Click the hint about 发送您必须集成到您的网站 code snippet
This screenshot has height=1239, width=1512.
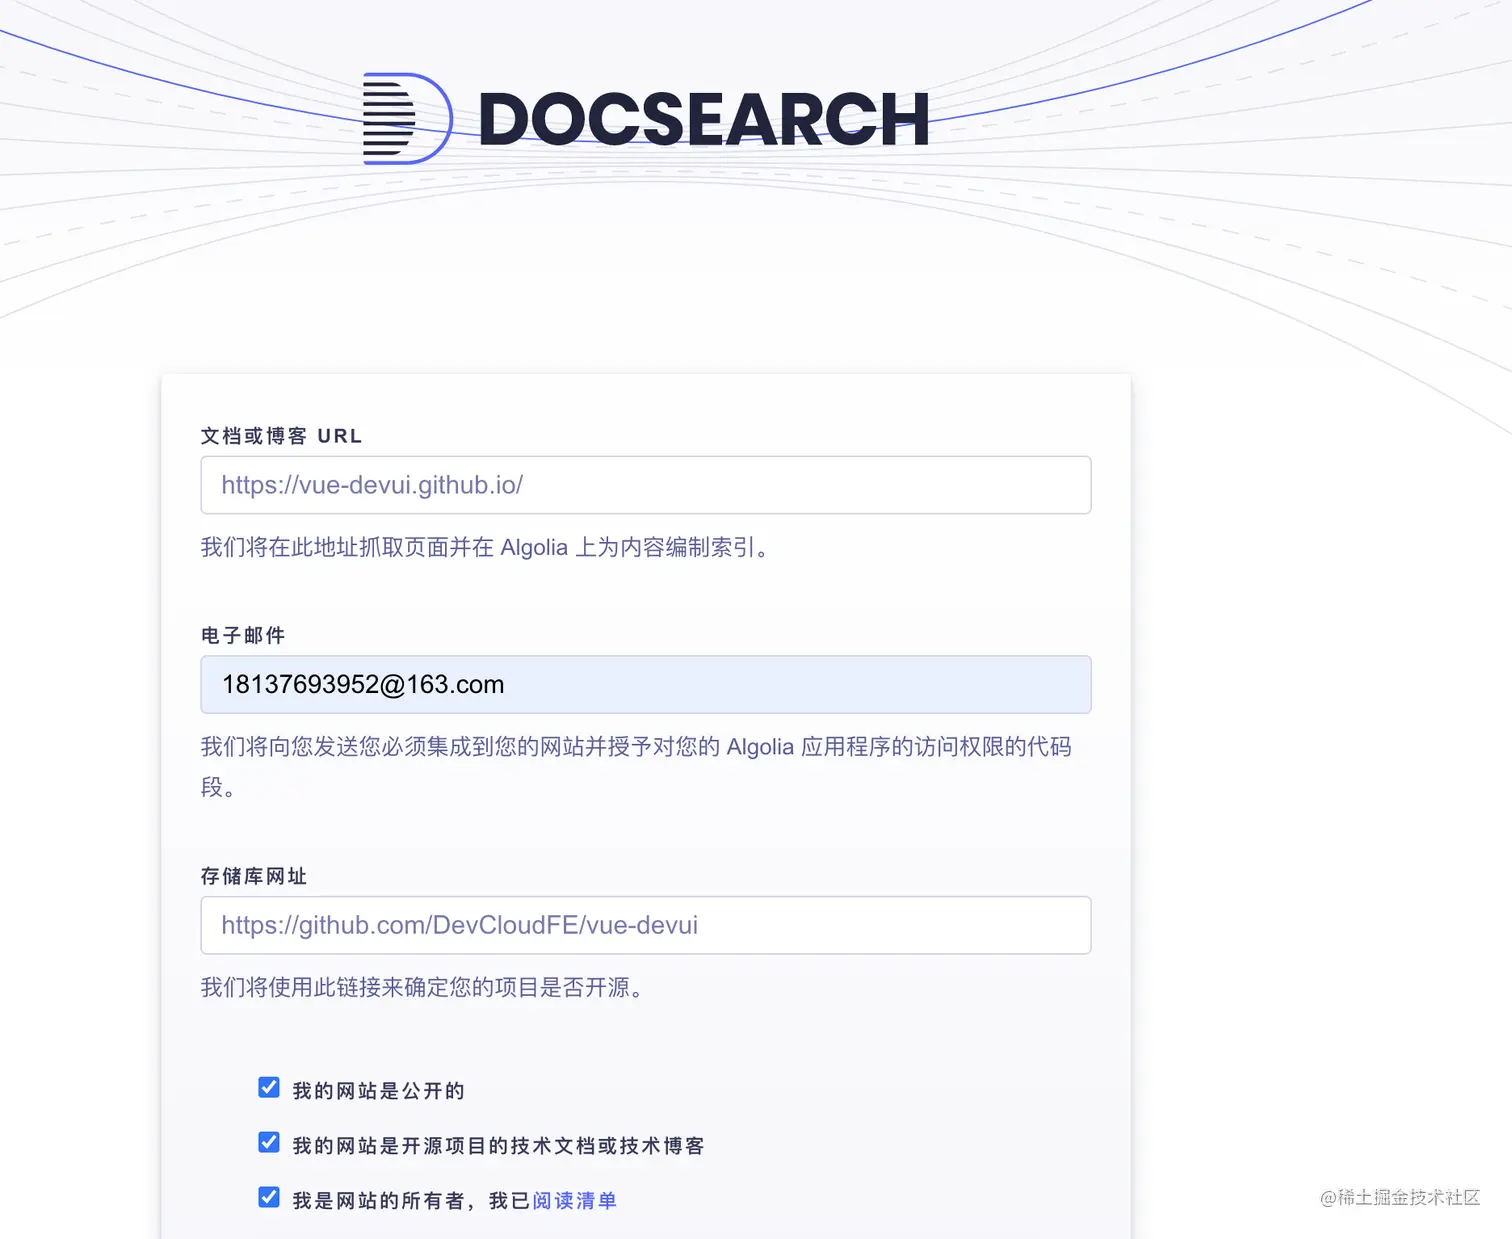pos(636,766)
